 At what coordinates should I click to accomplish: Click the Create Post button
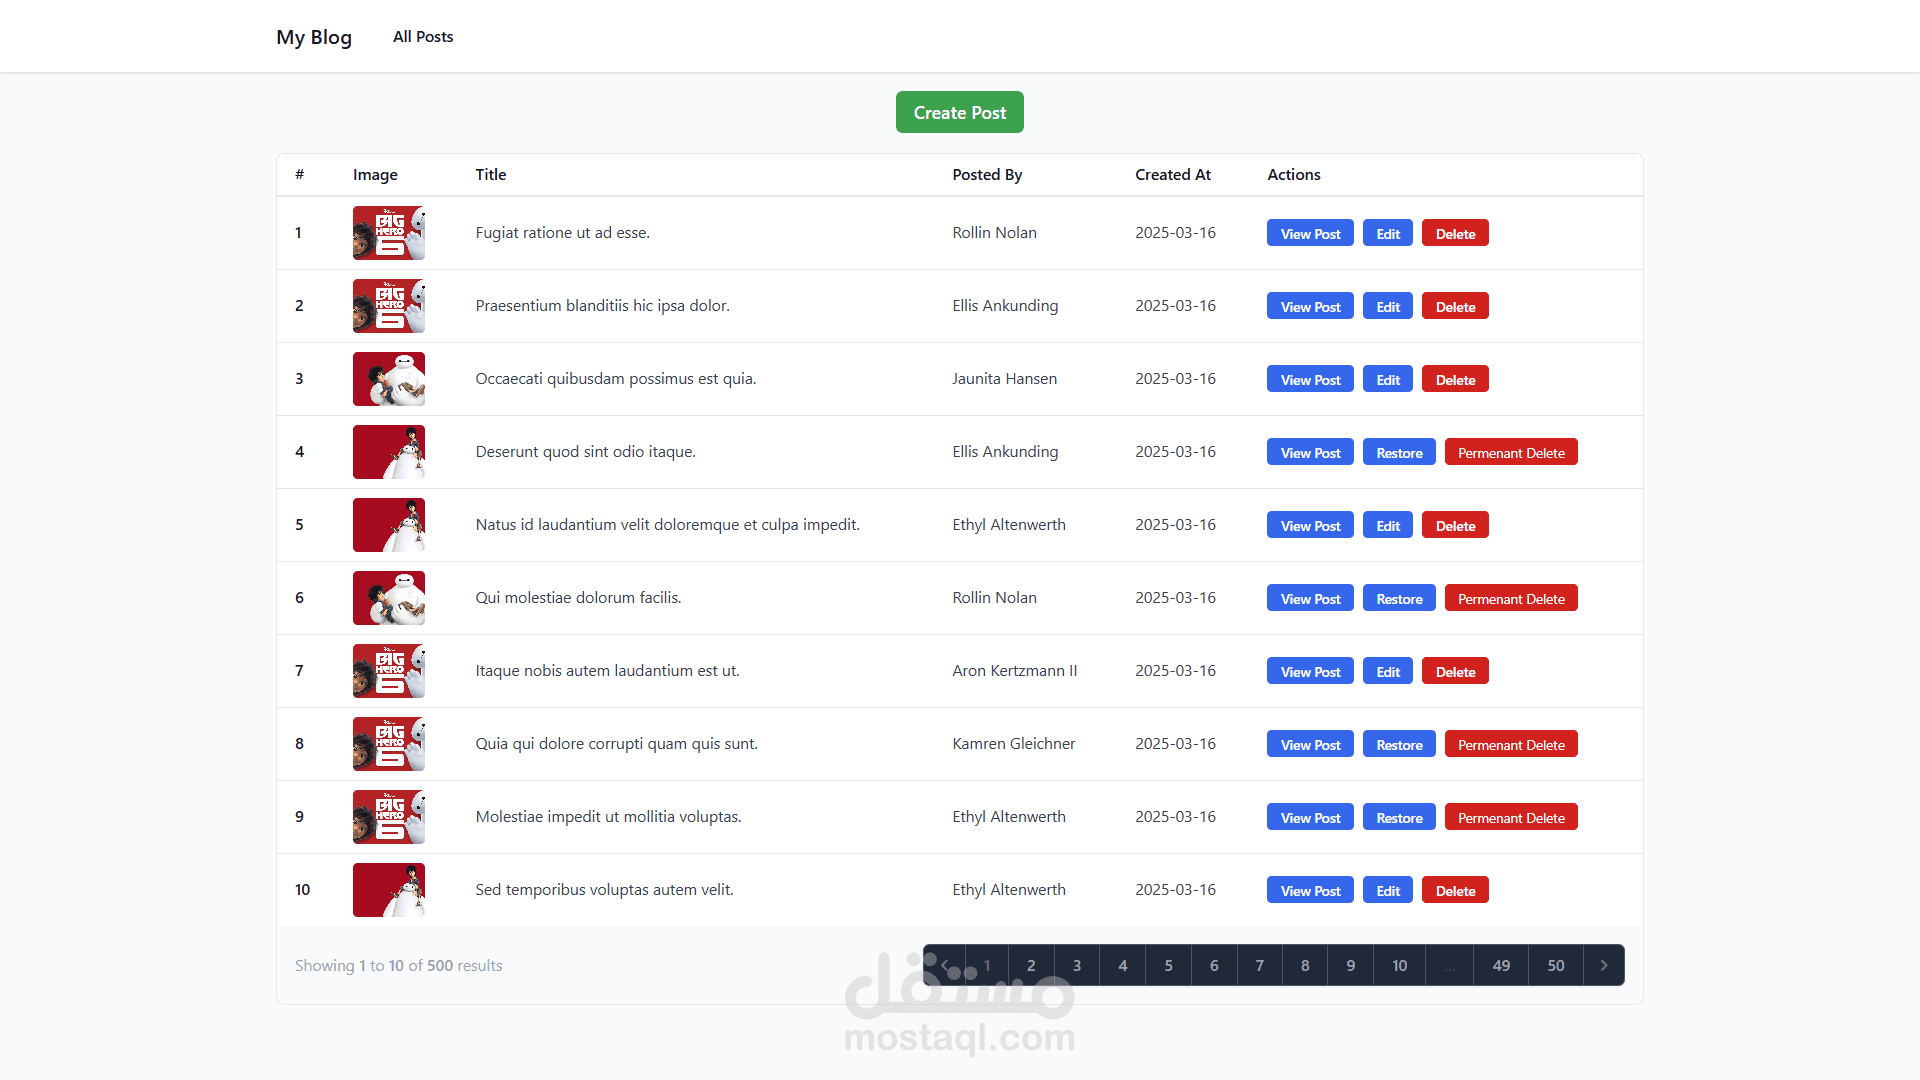click(x=959, y=113)
